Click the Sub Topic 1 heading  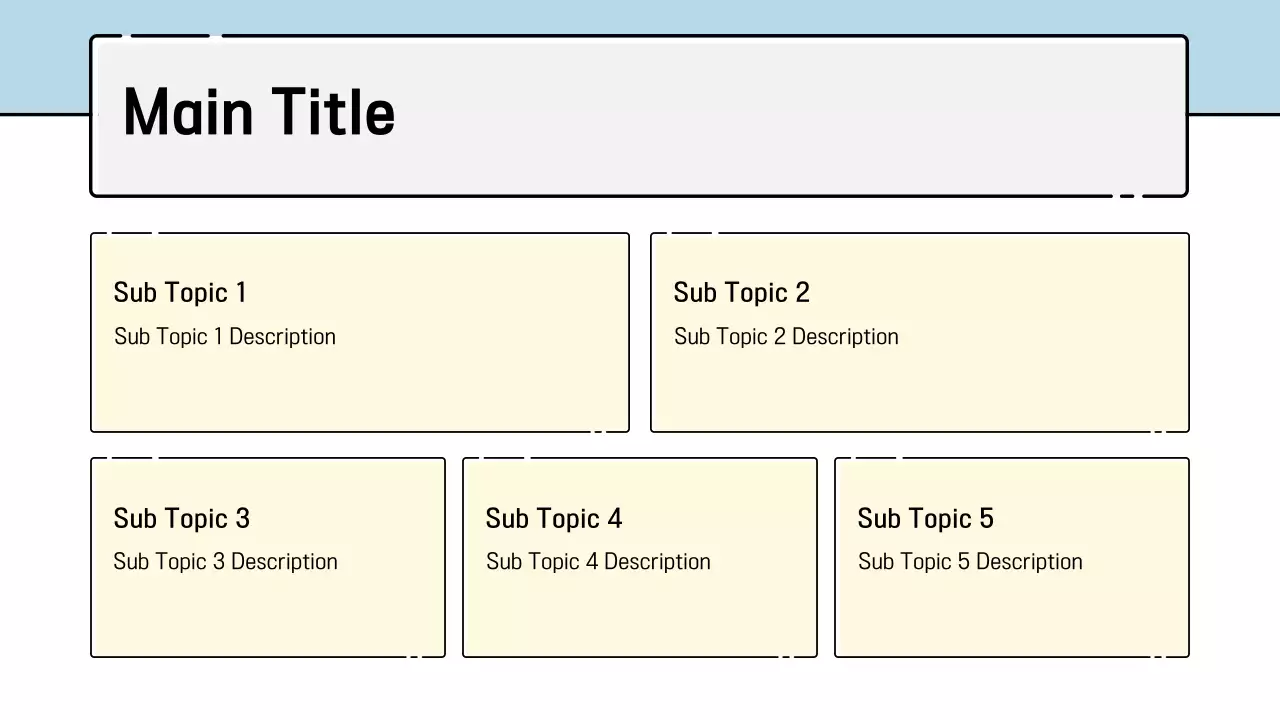click(x=180, y=293)
